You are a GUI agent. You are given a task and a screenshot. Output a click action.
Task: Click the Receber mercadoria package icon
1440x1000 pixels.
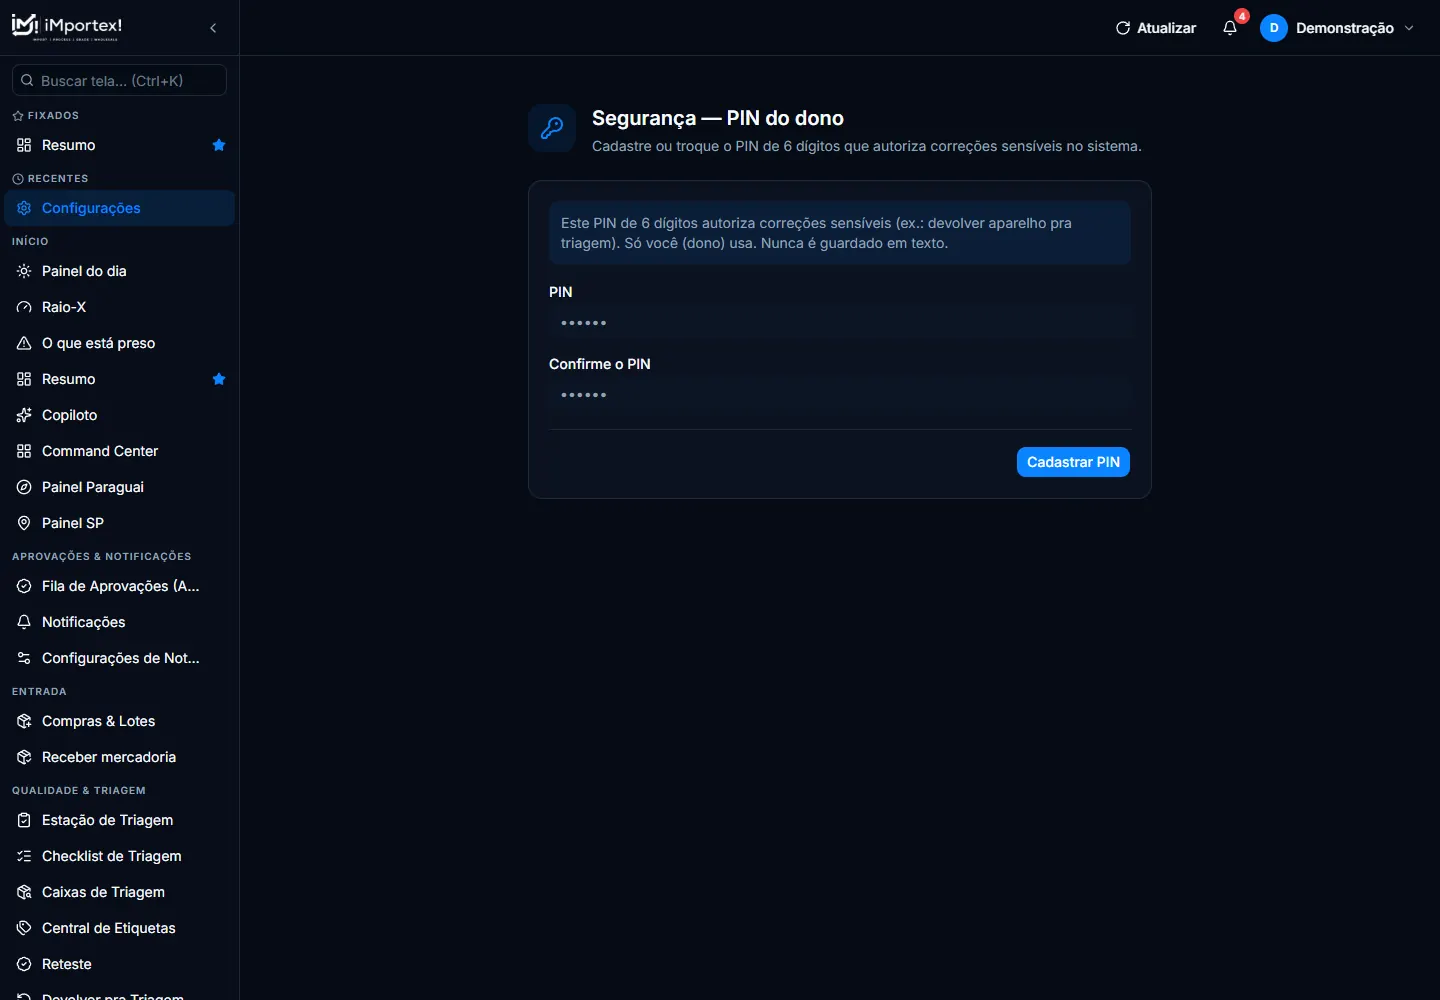click(24, 757)
